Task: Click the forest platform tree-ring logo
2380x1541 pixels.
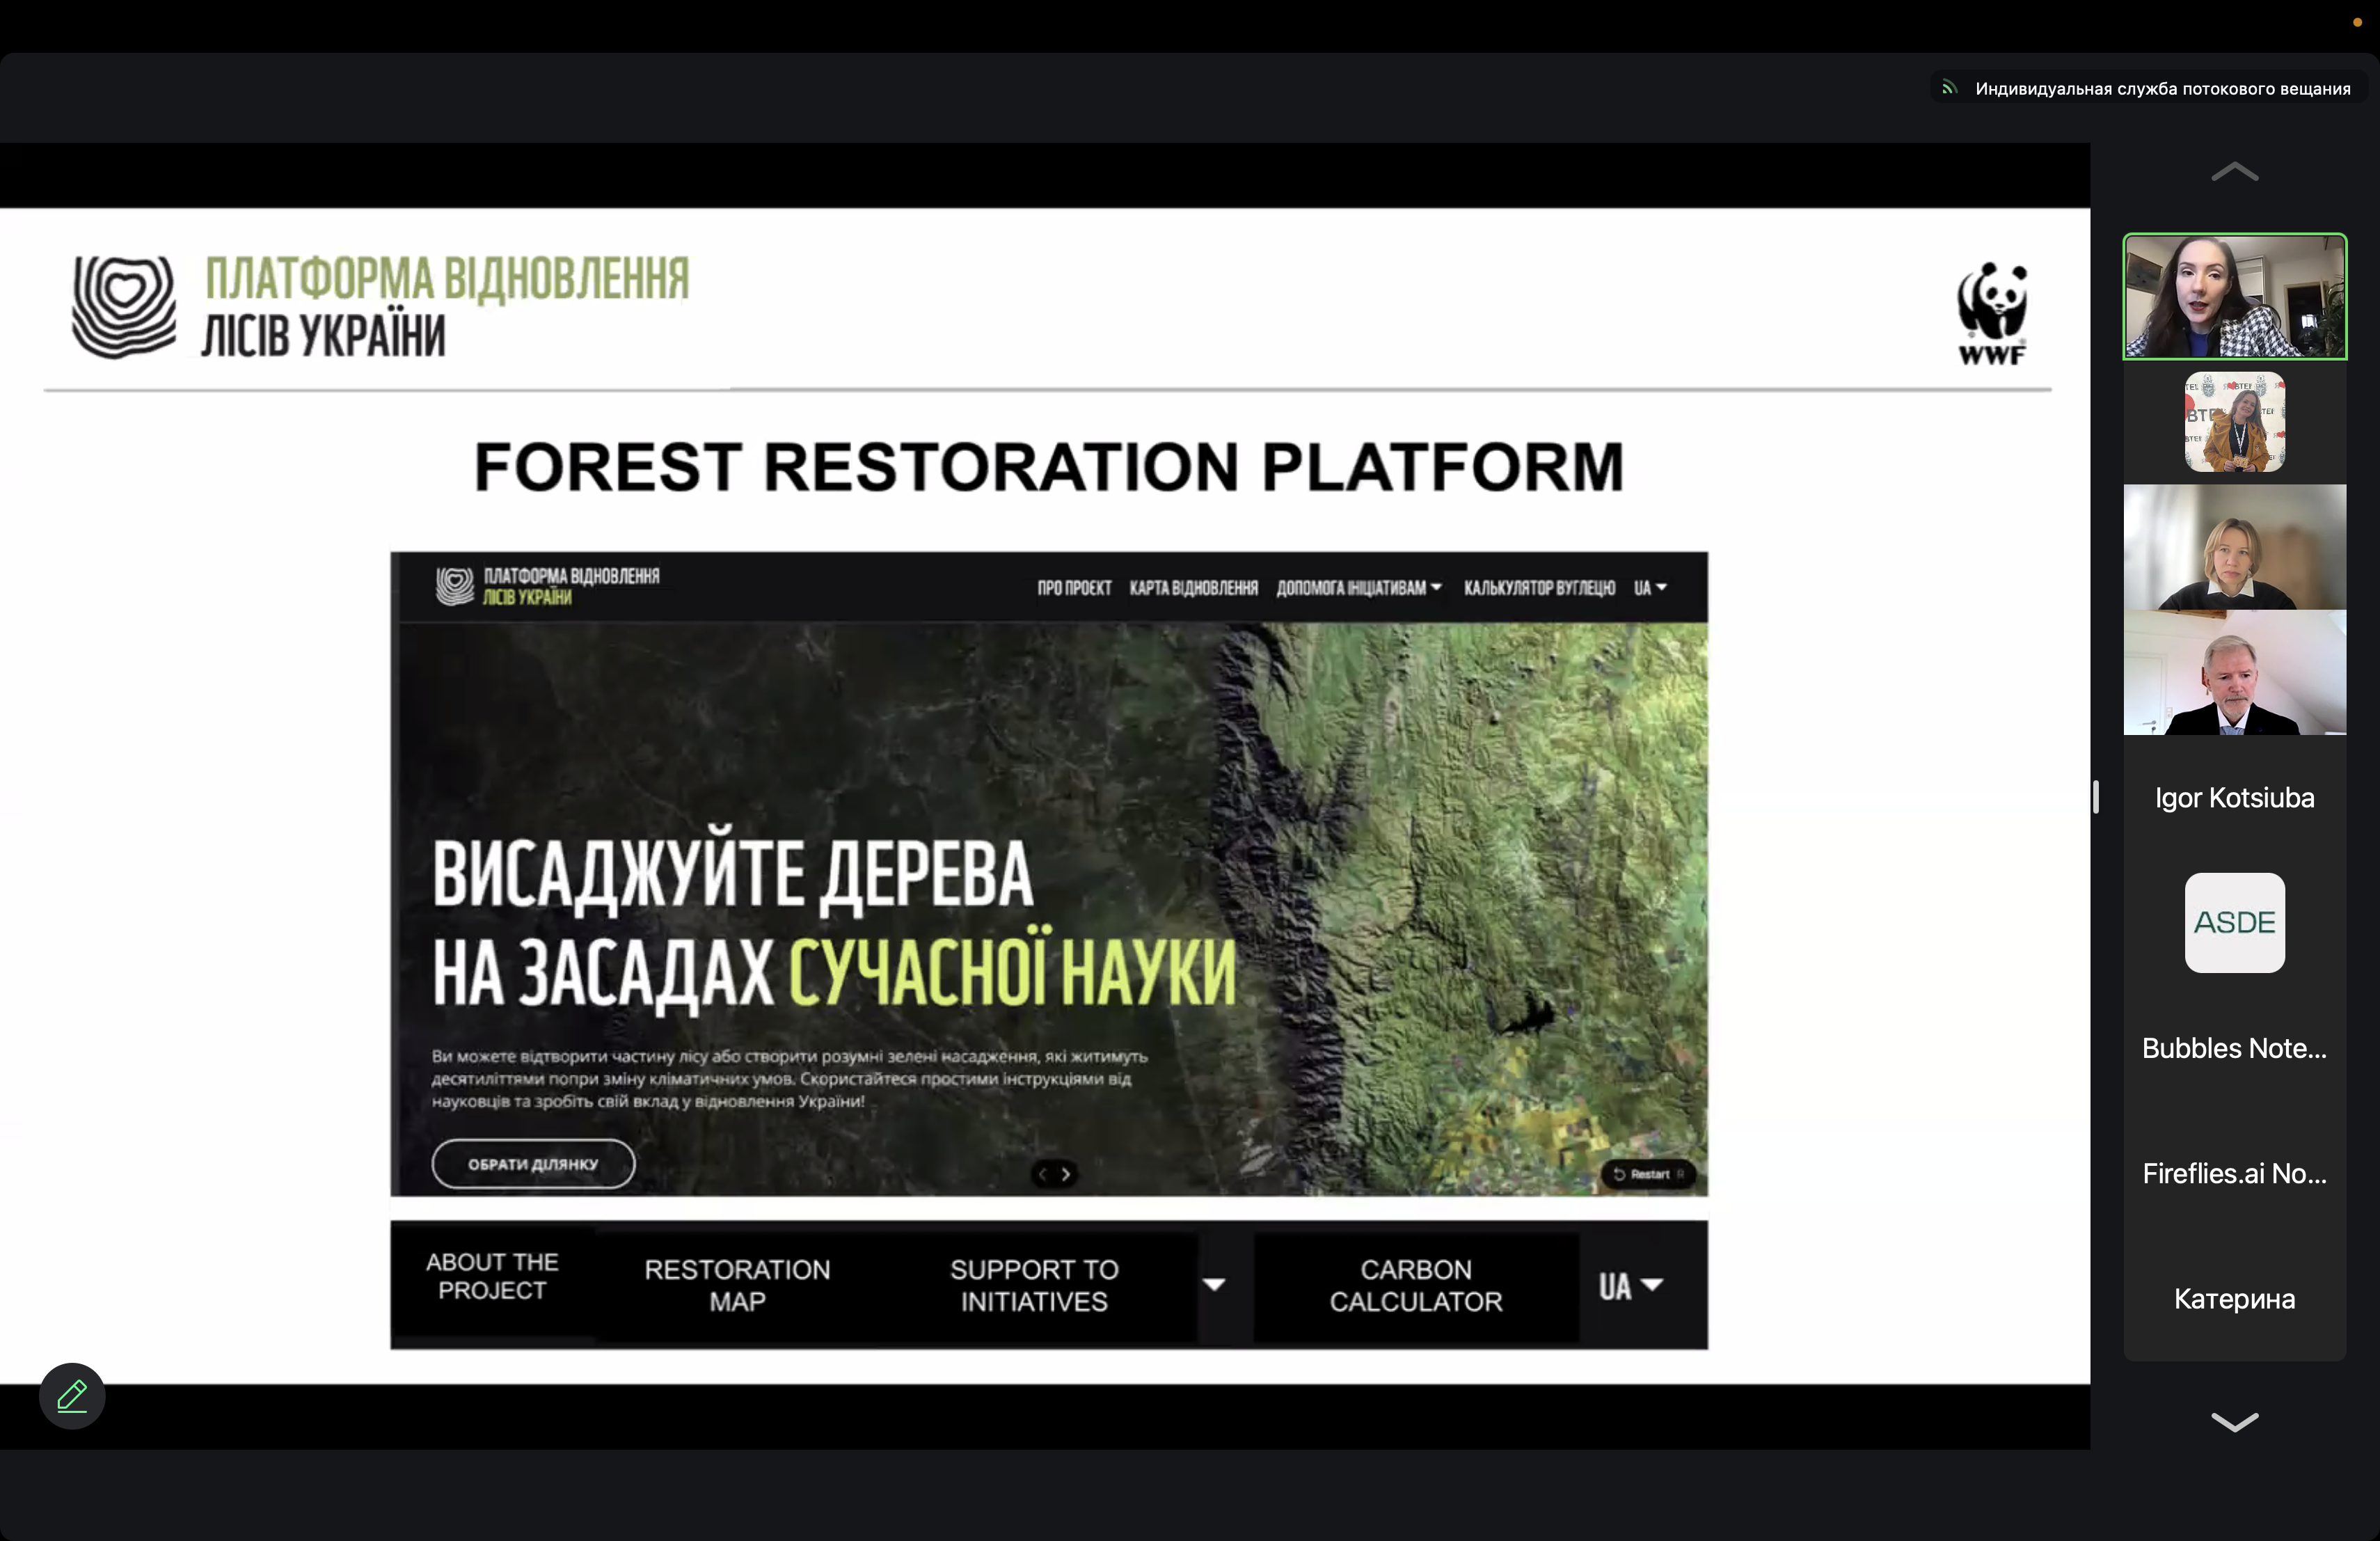Action: [124, 307]
